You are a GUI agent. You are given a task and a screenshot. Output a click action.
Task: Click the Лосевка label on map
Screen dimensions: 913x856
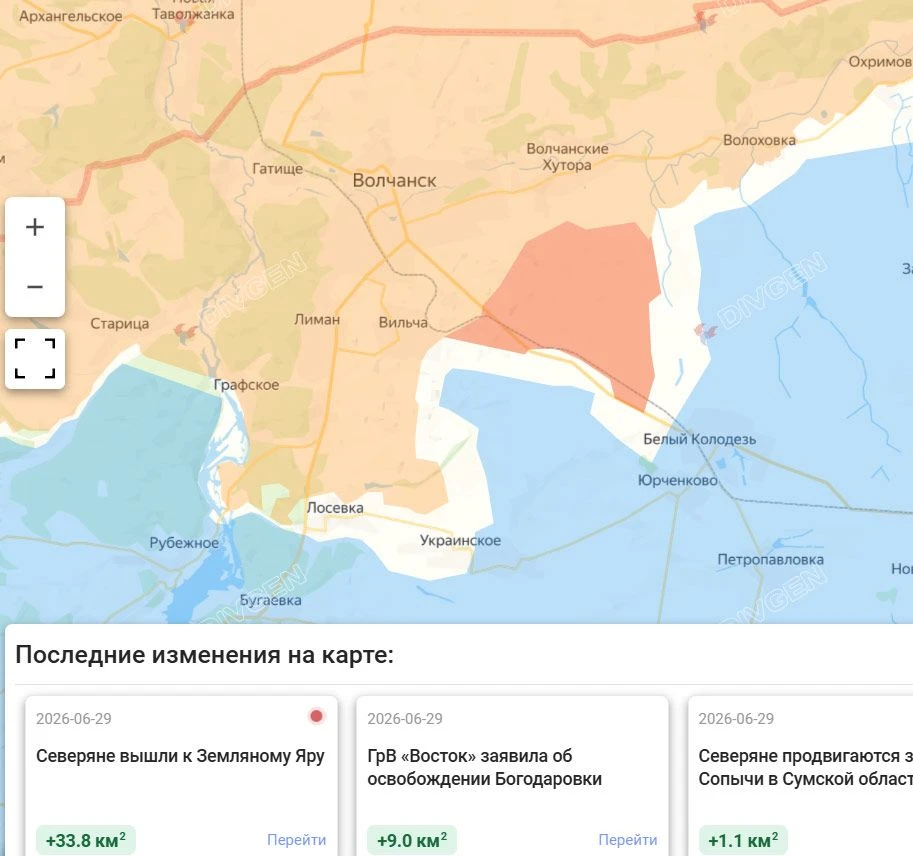click(335, 508)
